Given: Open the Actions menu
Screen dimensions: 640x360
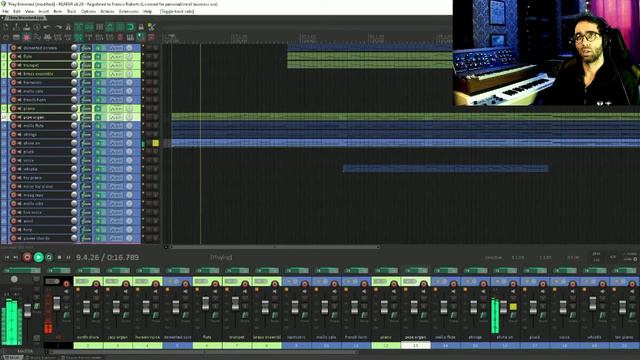Looking at the screenshot, I should point(107,11).
